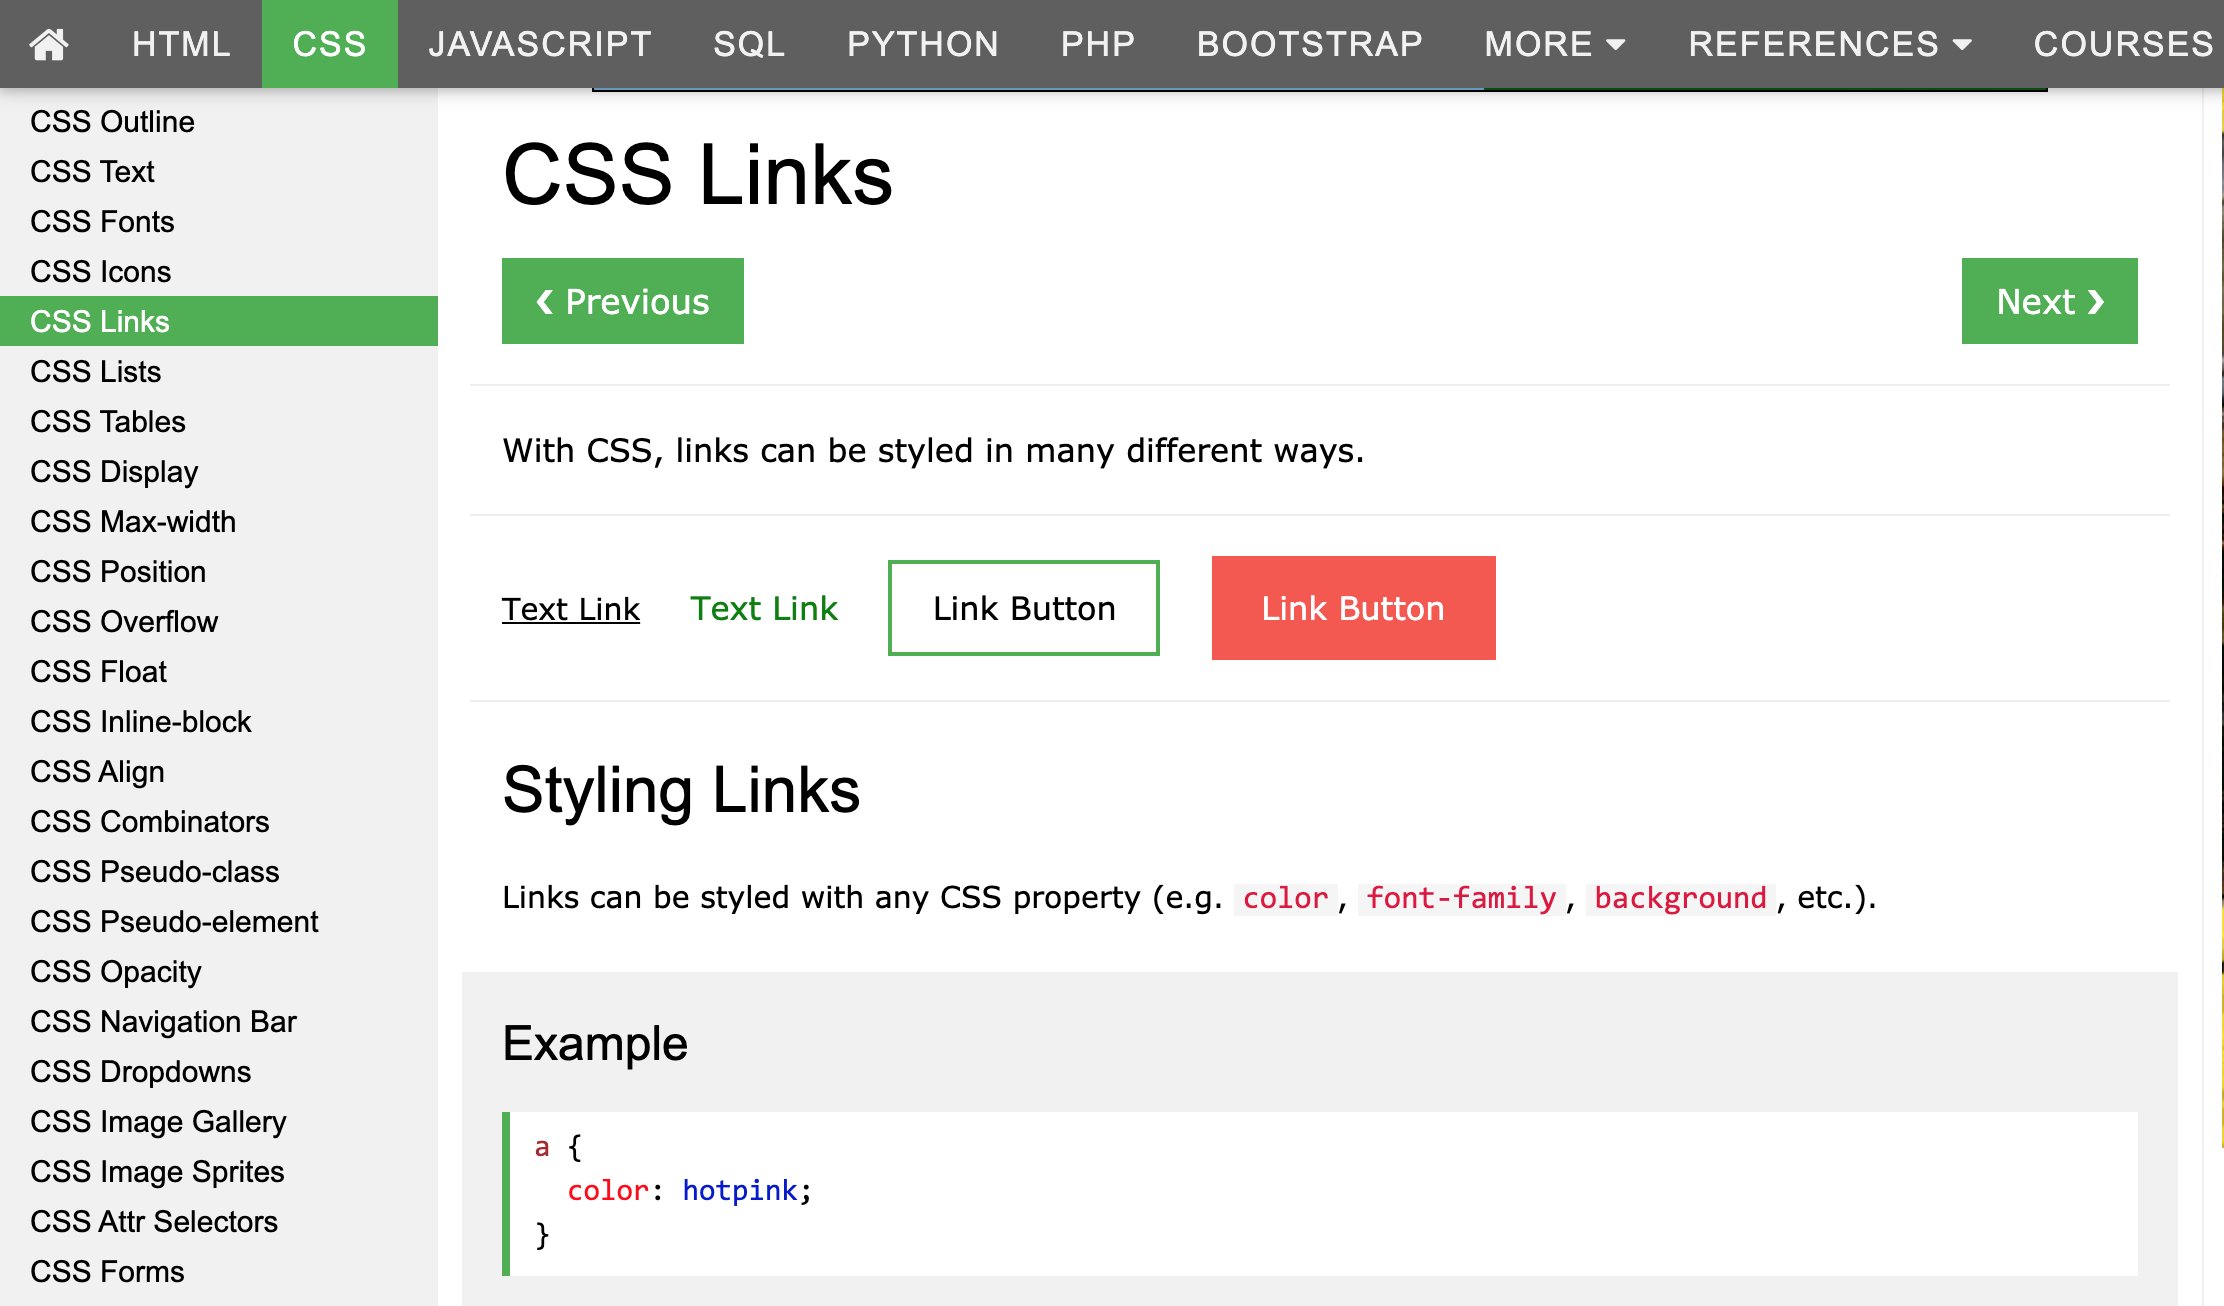Click the green Text Link example
The height and width of the screenshot is (1306, 2224).
pos(764,608)
